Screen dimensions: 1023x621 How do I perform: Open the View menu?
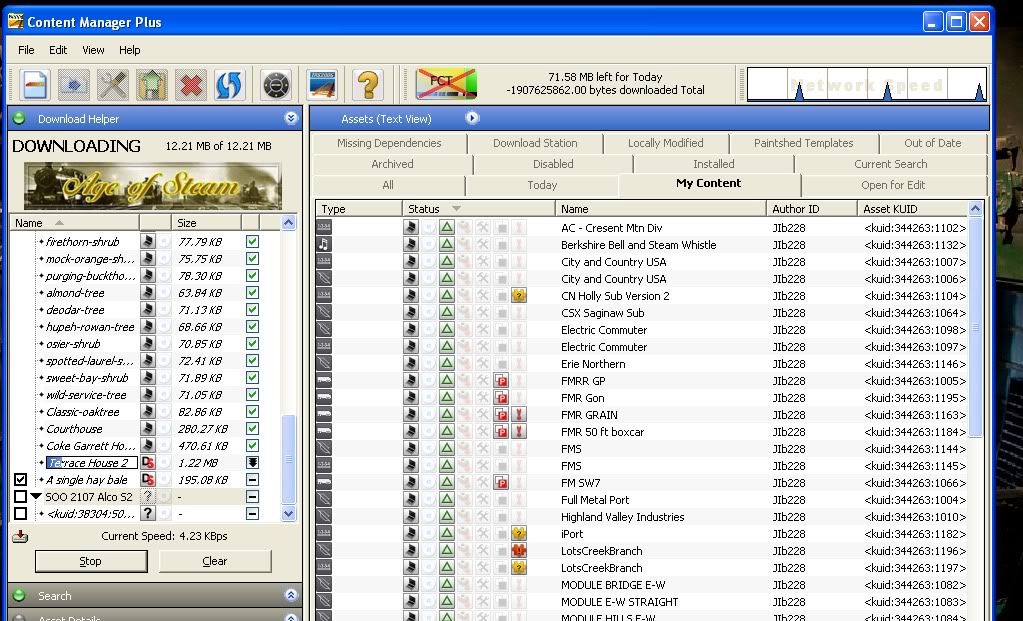click(93, 50)
